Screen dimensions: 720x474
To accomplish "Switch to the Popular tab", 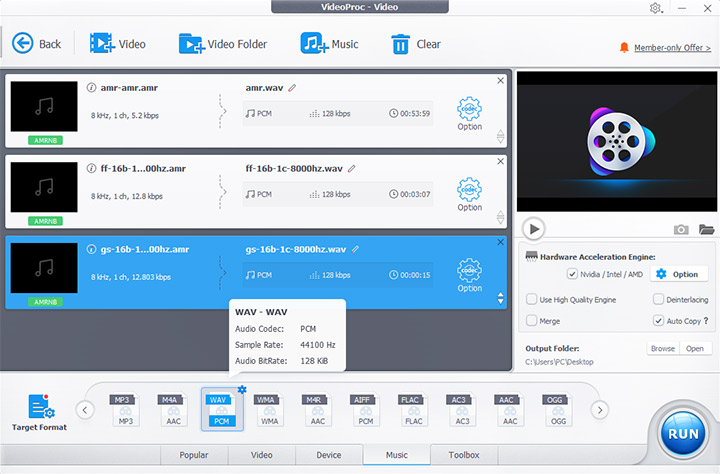I will tap(194, 455).
